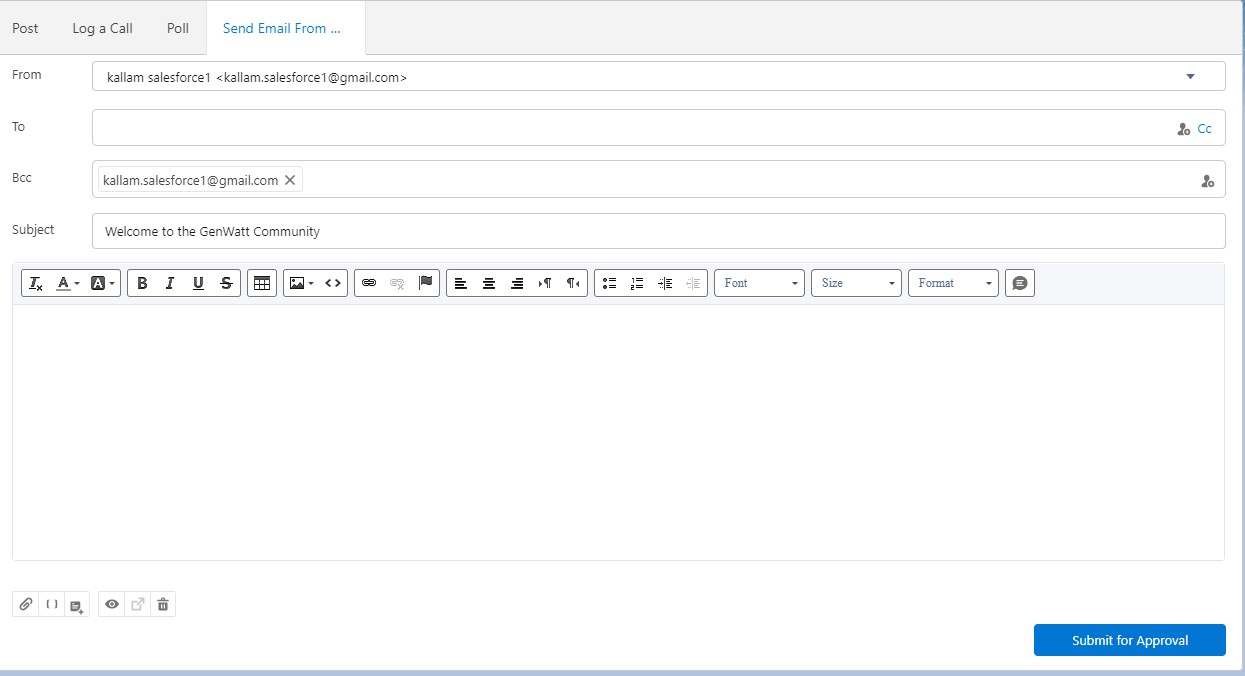This screenshot has width=1245, height=676.
Task: Click the insert template icon
Action: pyautogui.click(x=77, y=604)
